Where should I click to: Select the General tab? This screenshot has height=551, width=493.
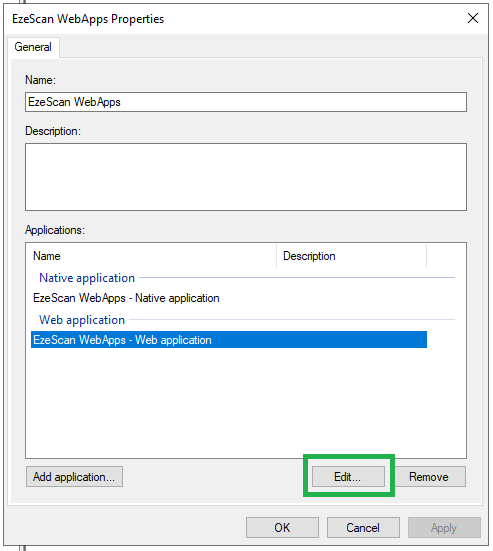pos(33,47)
